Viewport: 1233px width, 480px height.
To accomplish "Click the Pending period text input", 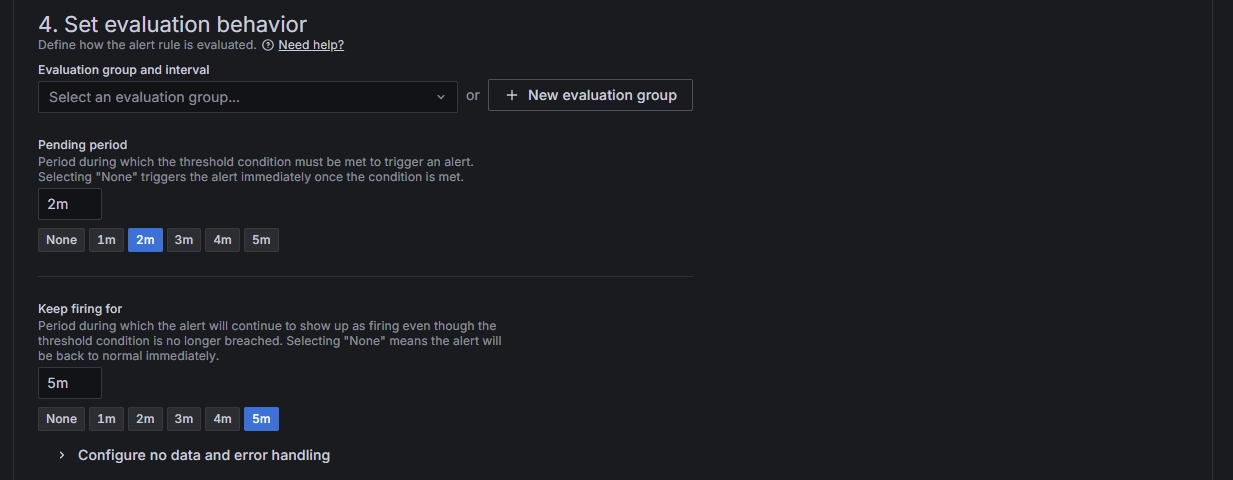I will pyautogui.click(x=70, y=204).
